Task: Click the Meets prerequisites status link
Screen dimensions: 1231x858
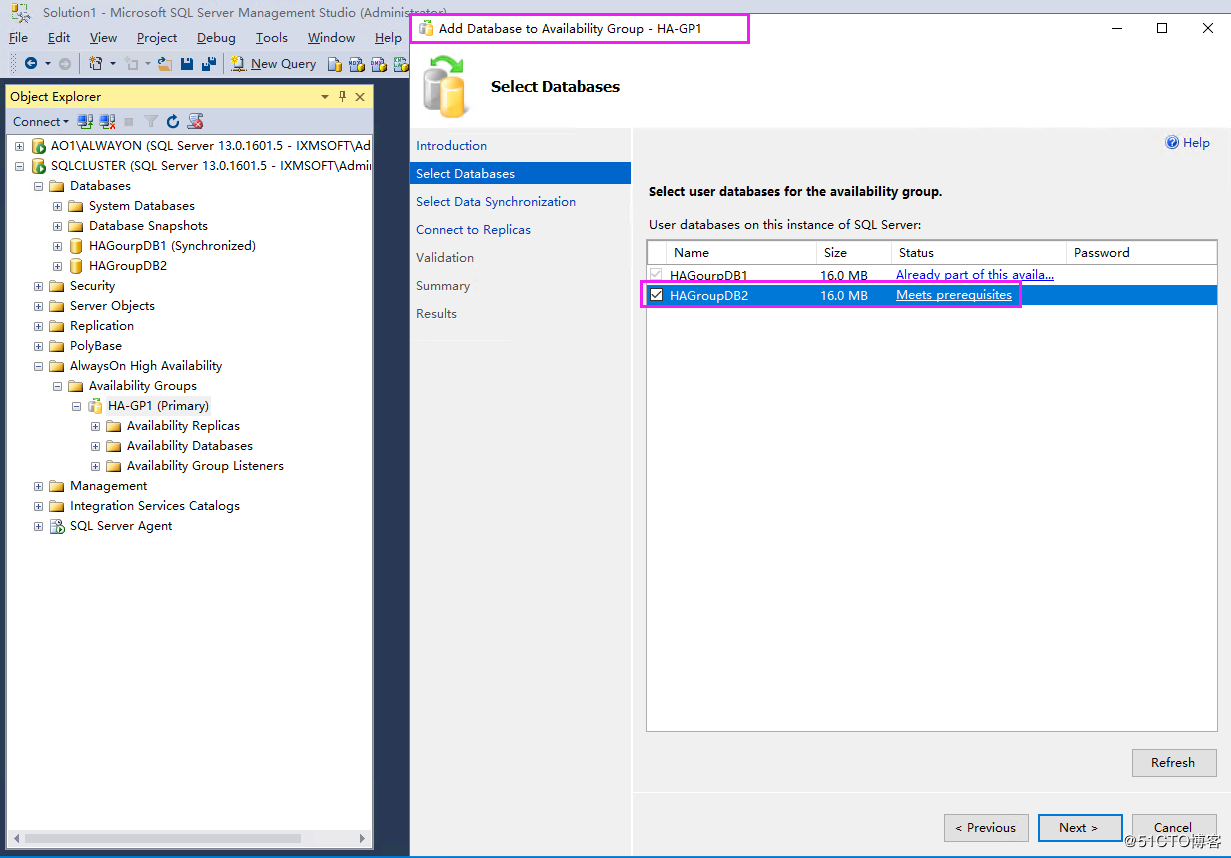Action: click(x=954, y=294)
